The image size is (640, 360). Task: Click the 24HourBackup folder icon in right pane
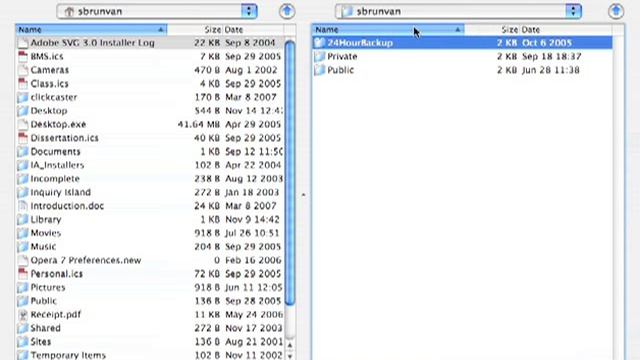pyautogui.click(x=320, y=43)
